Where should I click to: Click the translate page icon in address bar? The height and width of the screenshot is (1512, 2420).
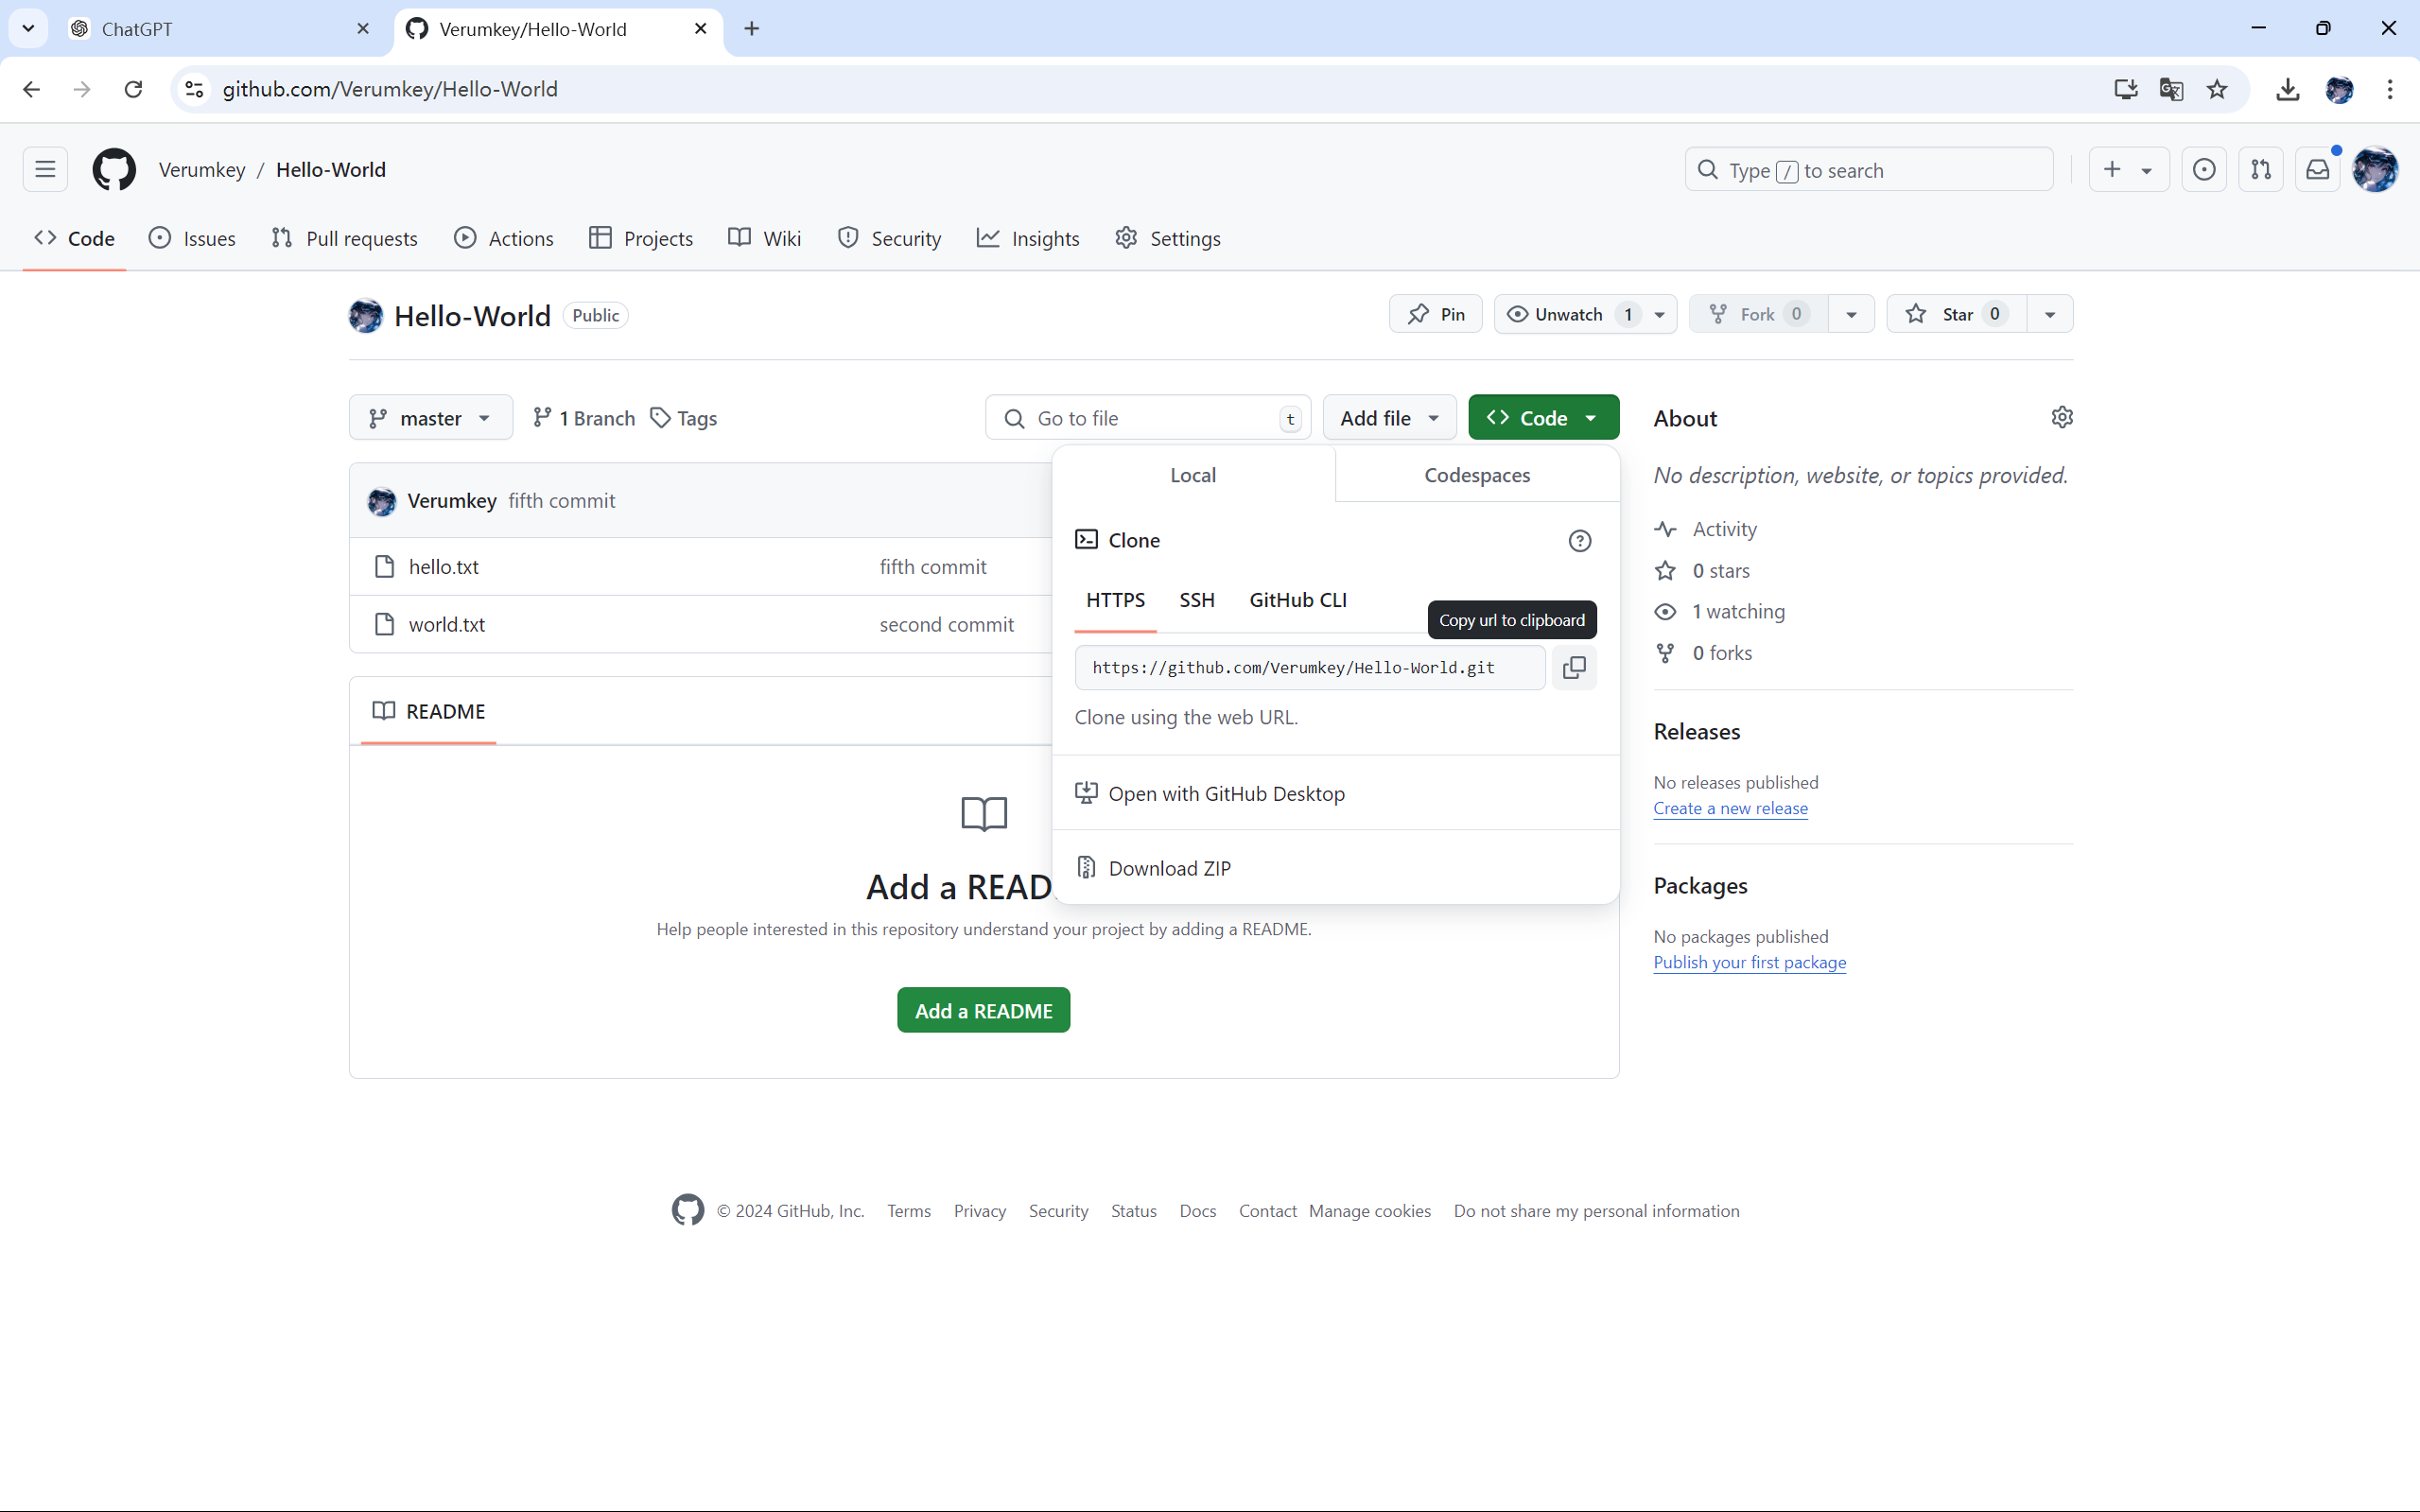(2171, 89)
